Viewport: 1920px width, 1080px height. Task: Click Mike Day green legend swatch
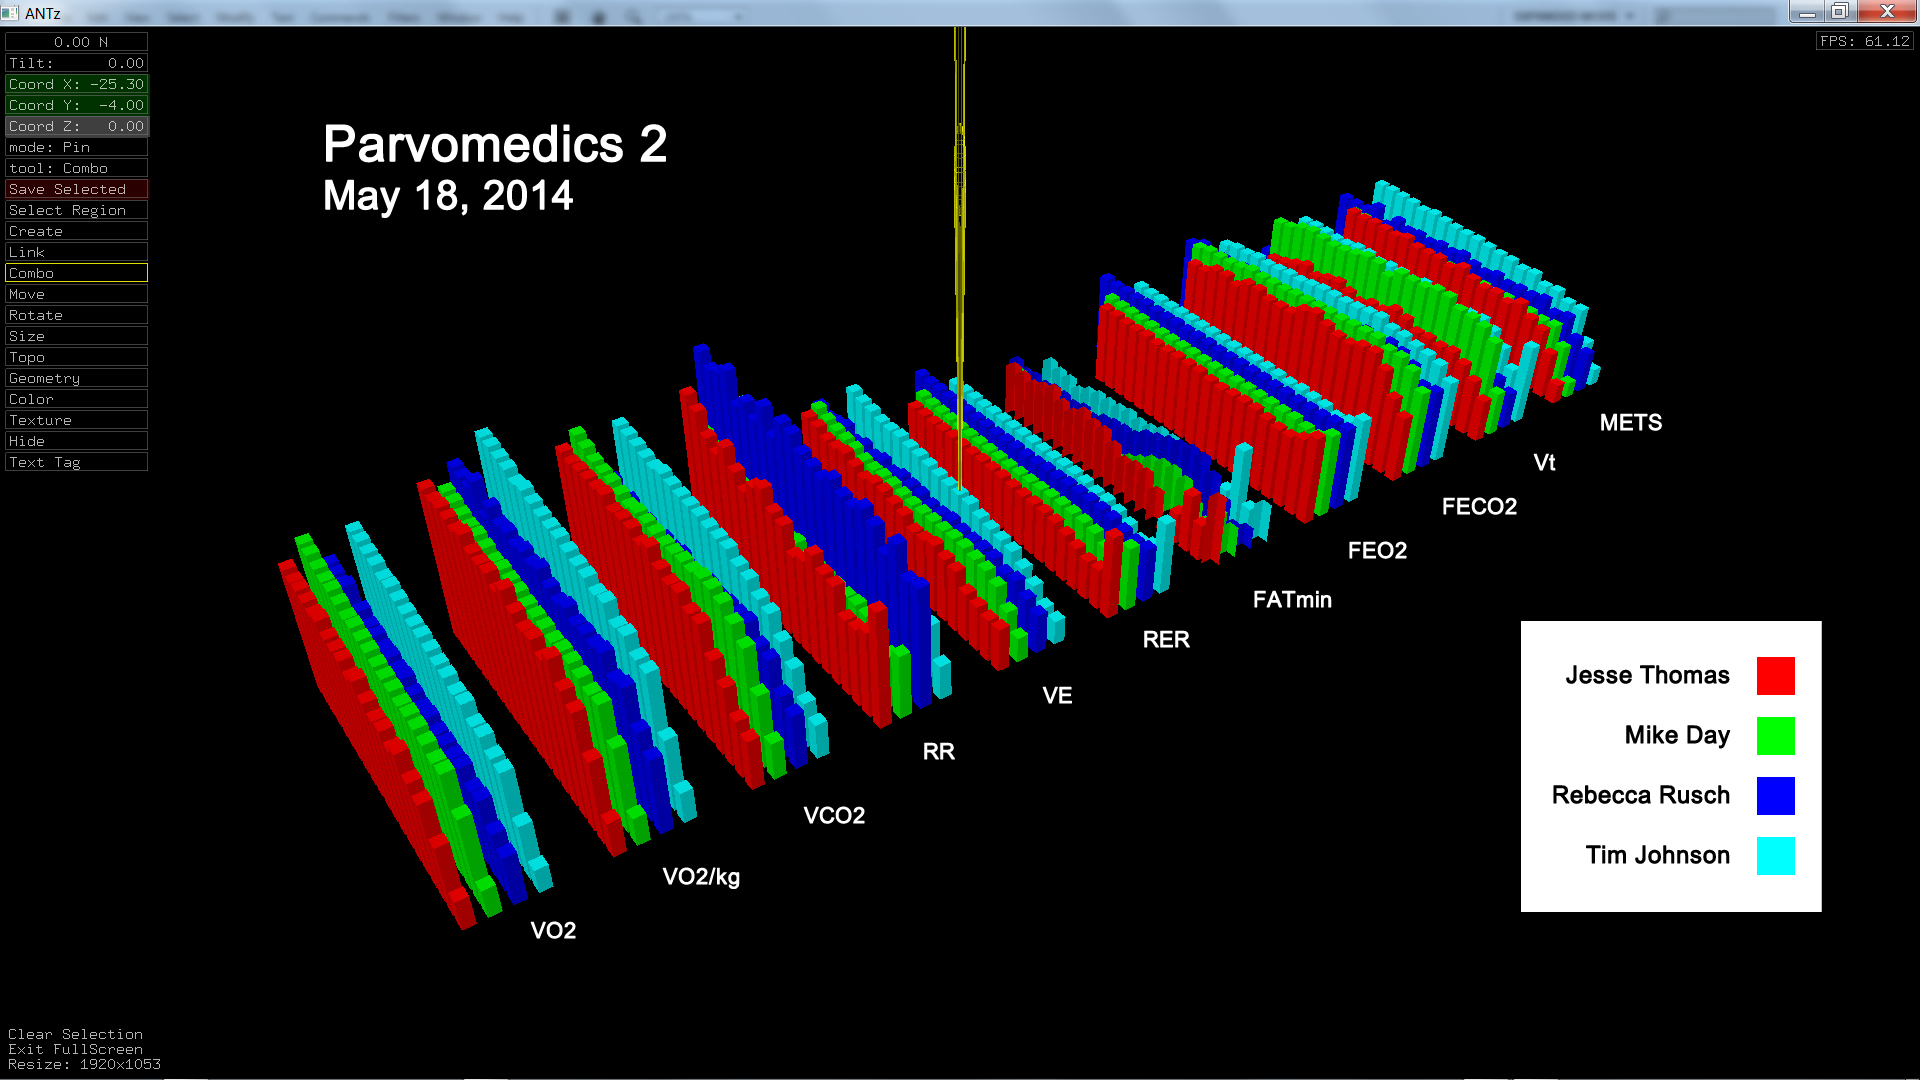1775,736
